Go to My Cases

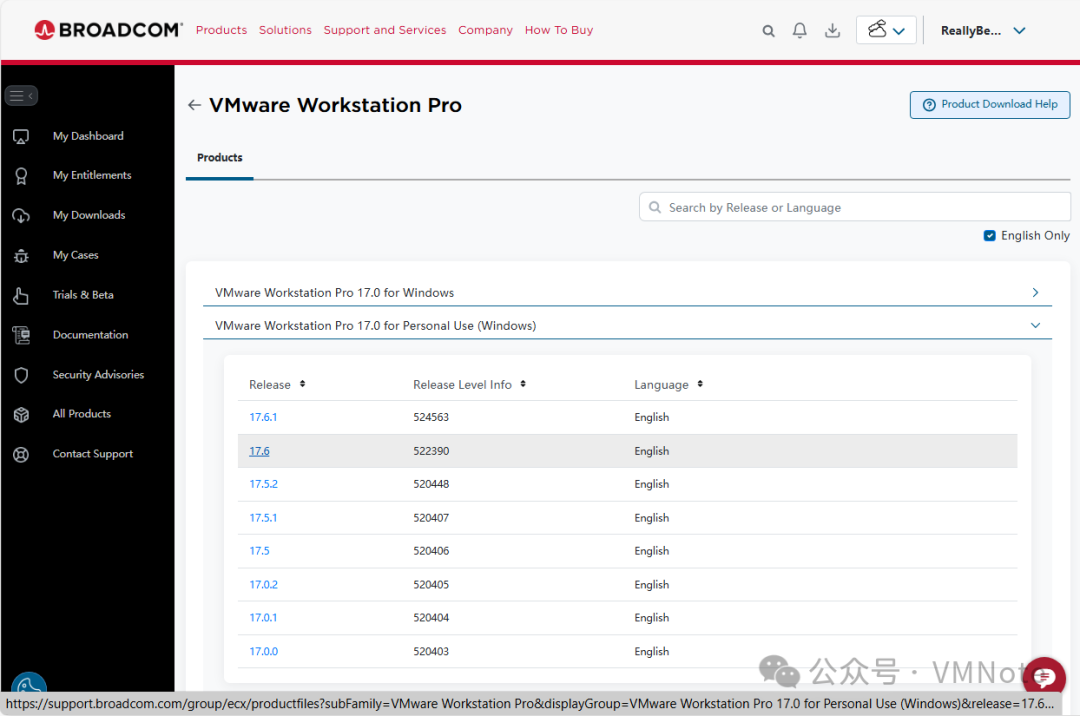tap(76, 255)
